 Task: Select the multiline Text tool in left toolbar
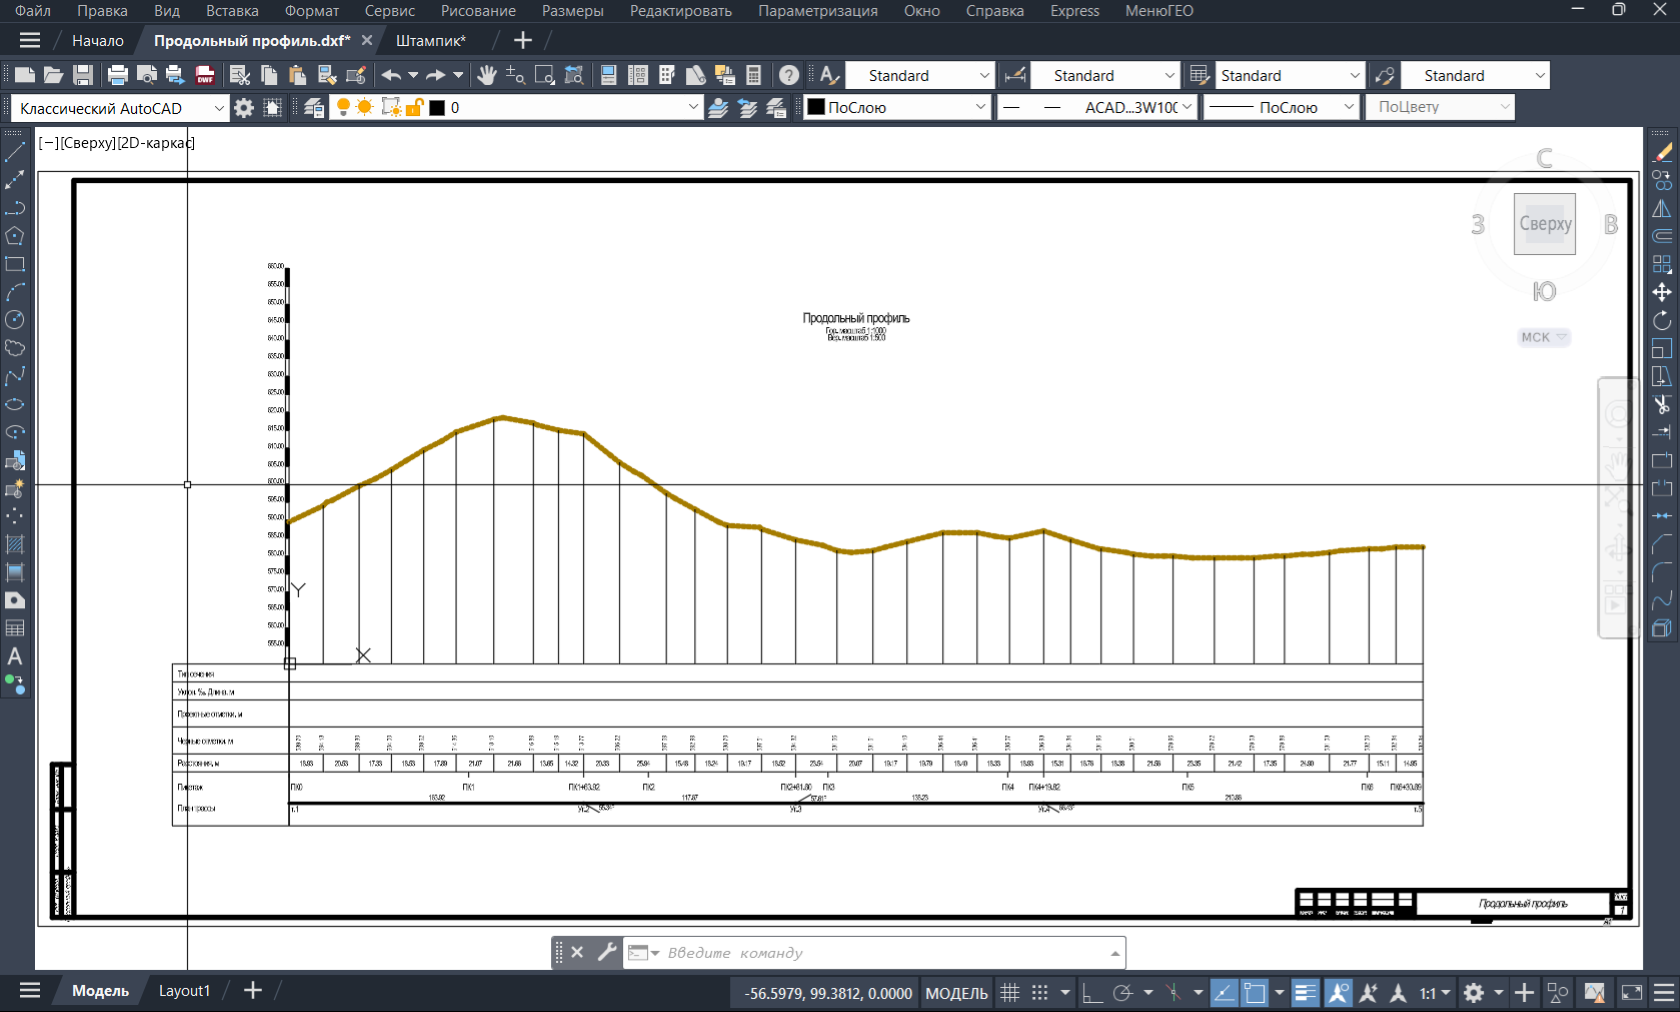[14, 657]
